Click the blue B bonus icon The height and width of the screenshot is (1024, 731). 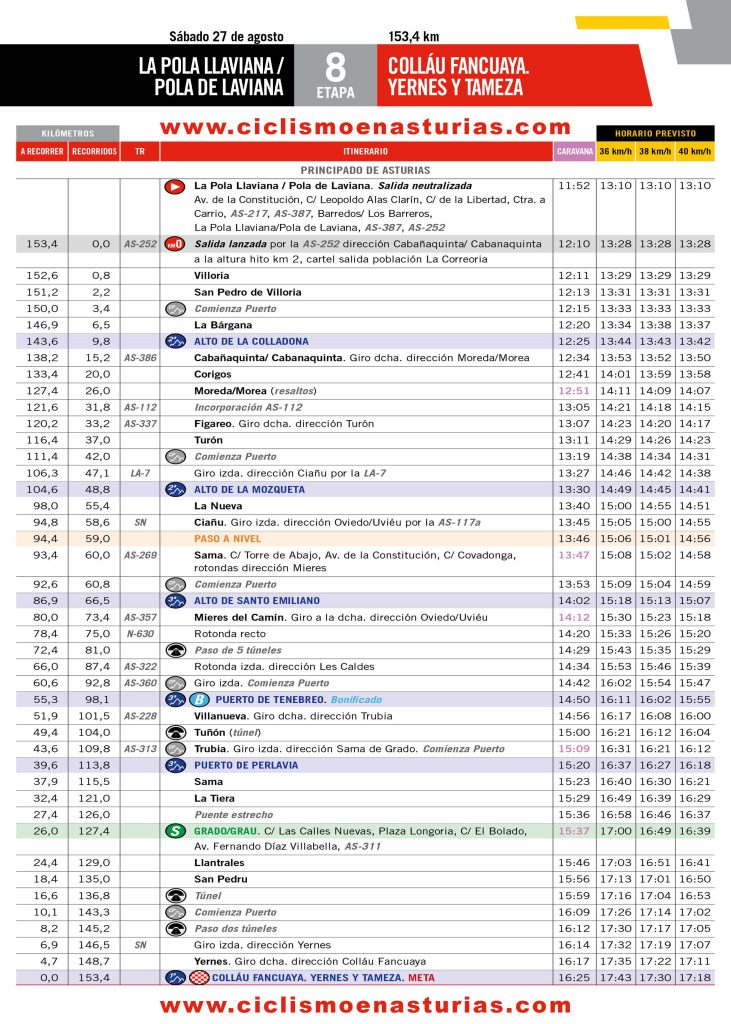click(198, 699)
